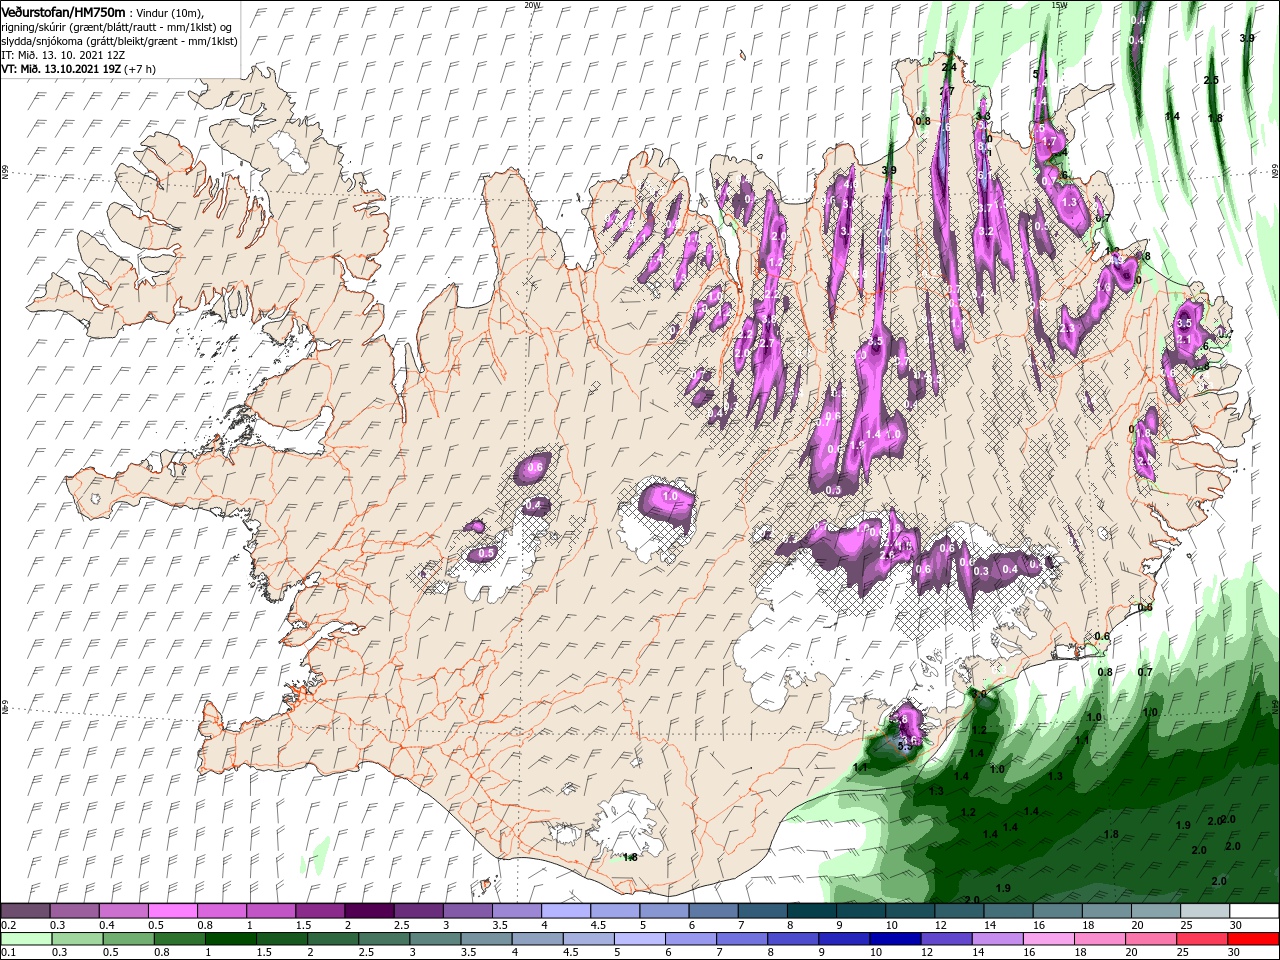1280x960 pixels.
Task: Select the 7 blue swatch on the lower rain scale
Action: (x=741, y=939)
